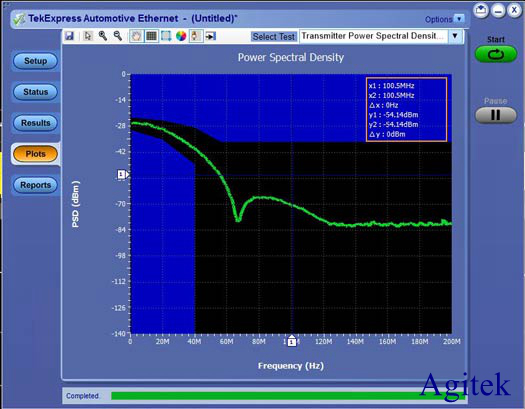Open the Reports tab

[35, 185]
